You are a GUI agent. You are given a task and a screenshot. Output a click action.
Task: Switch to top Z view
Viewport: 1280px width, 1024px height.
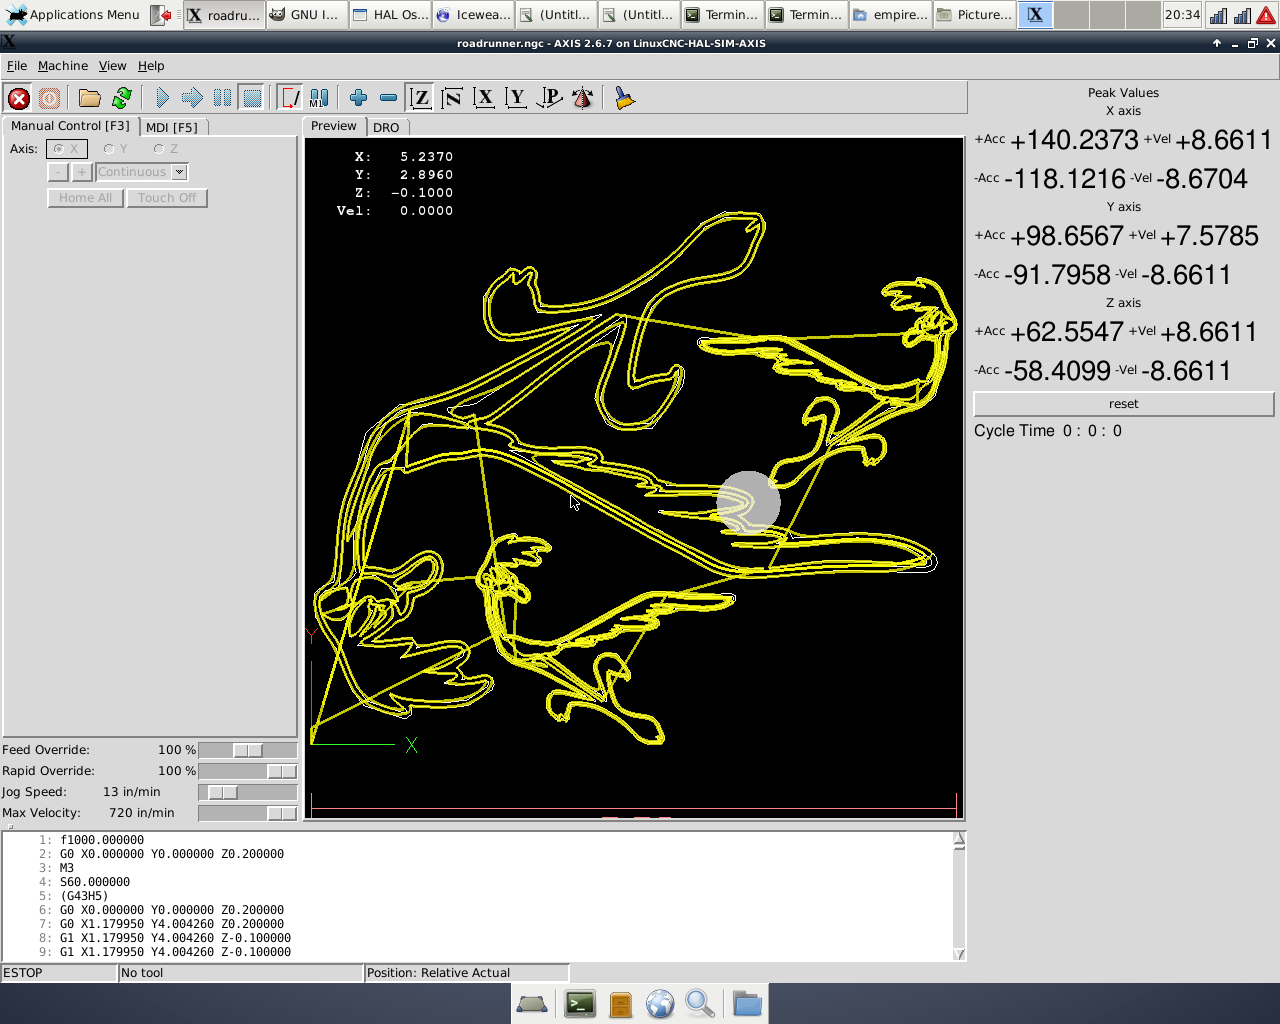pos(421,98)
